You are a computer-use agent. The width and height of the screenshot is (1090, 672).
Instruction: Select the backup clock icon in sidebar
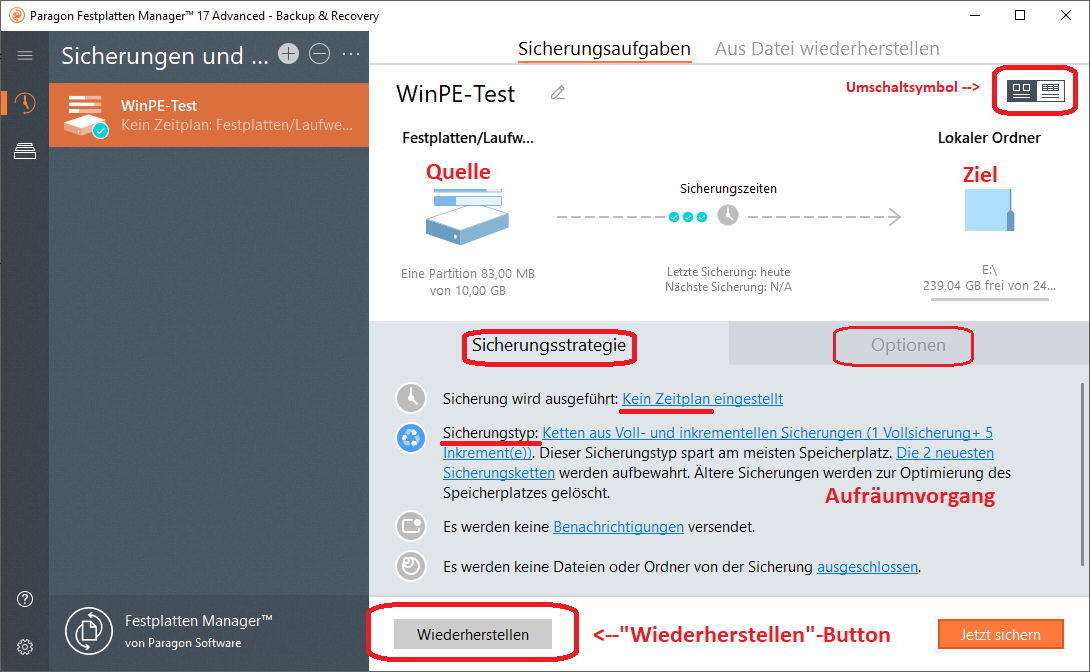(25, 103)
